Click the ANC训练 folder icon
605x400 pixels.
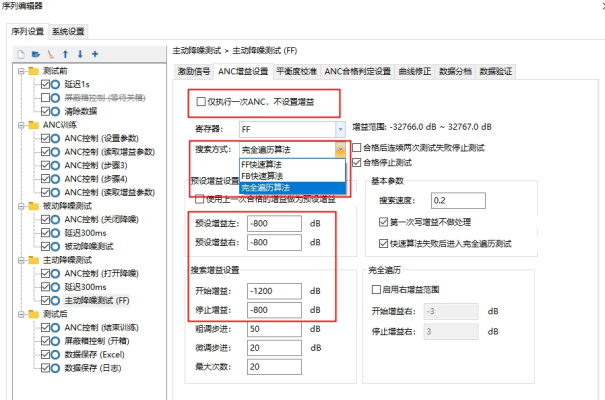point(34,125)
